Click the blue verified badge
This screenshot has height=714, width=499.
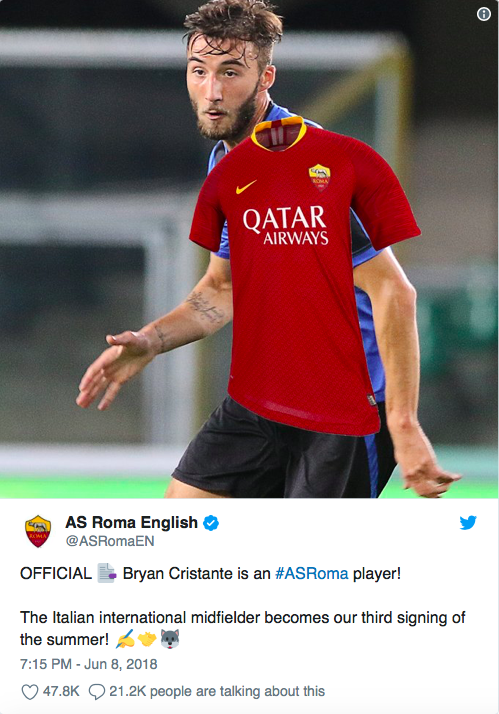210,523
